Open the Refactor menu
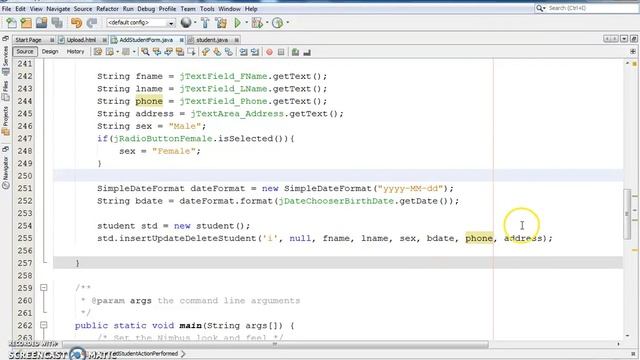The width and height of the screenshot is (640, 360). coord(107,9)
